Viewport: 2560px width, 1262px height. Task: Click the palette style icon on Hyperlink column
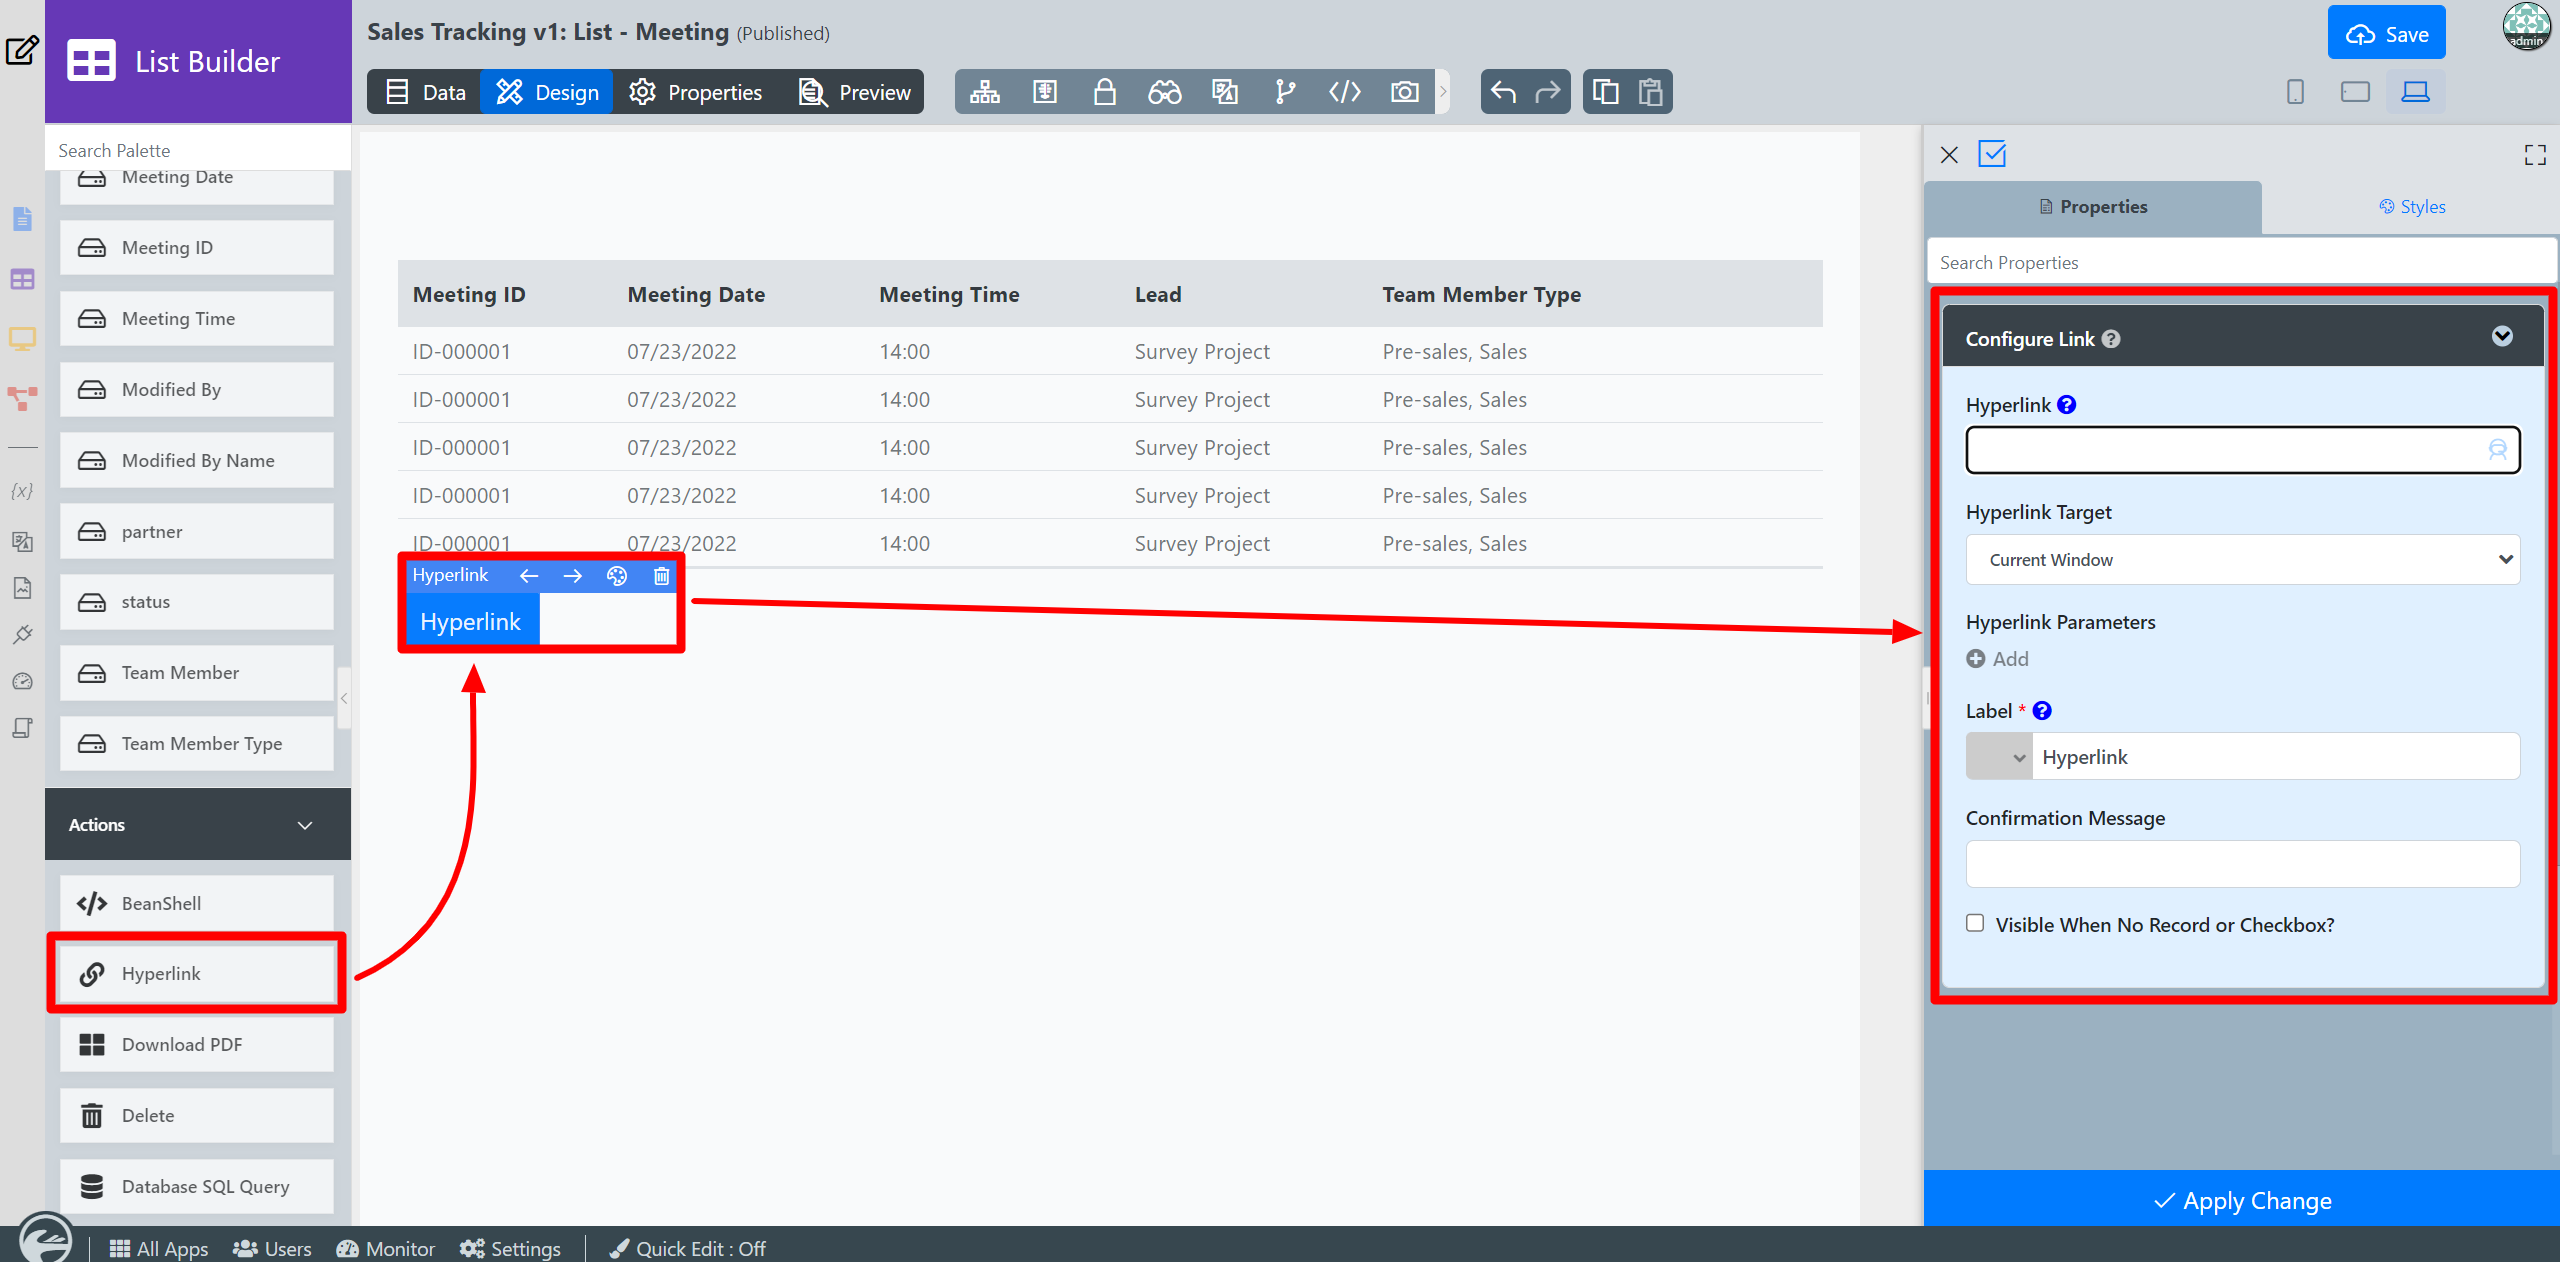(617, 576)
